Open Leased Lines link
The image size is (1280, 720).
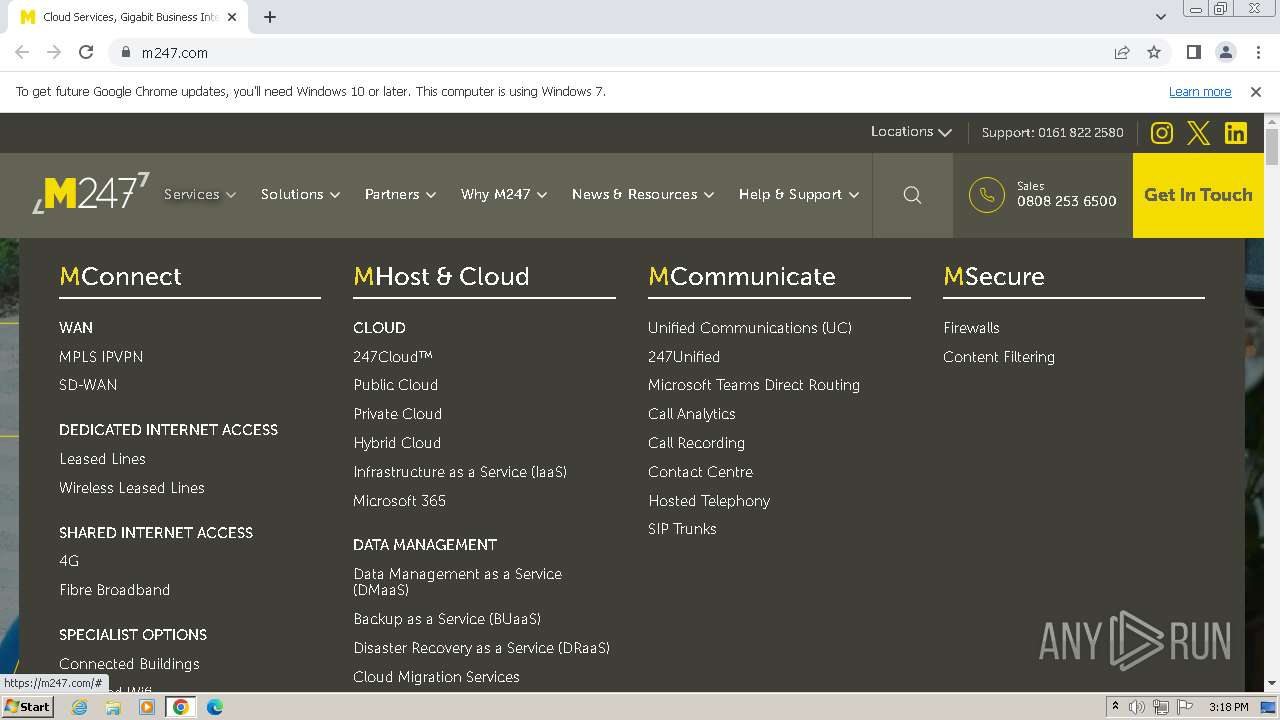[102, 459]
